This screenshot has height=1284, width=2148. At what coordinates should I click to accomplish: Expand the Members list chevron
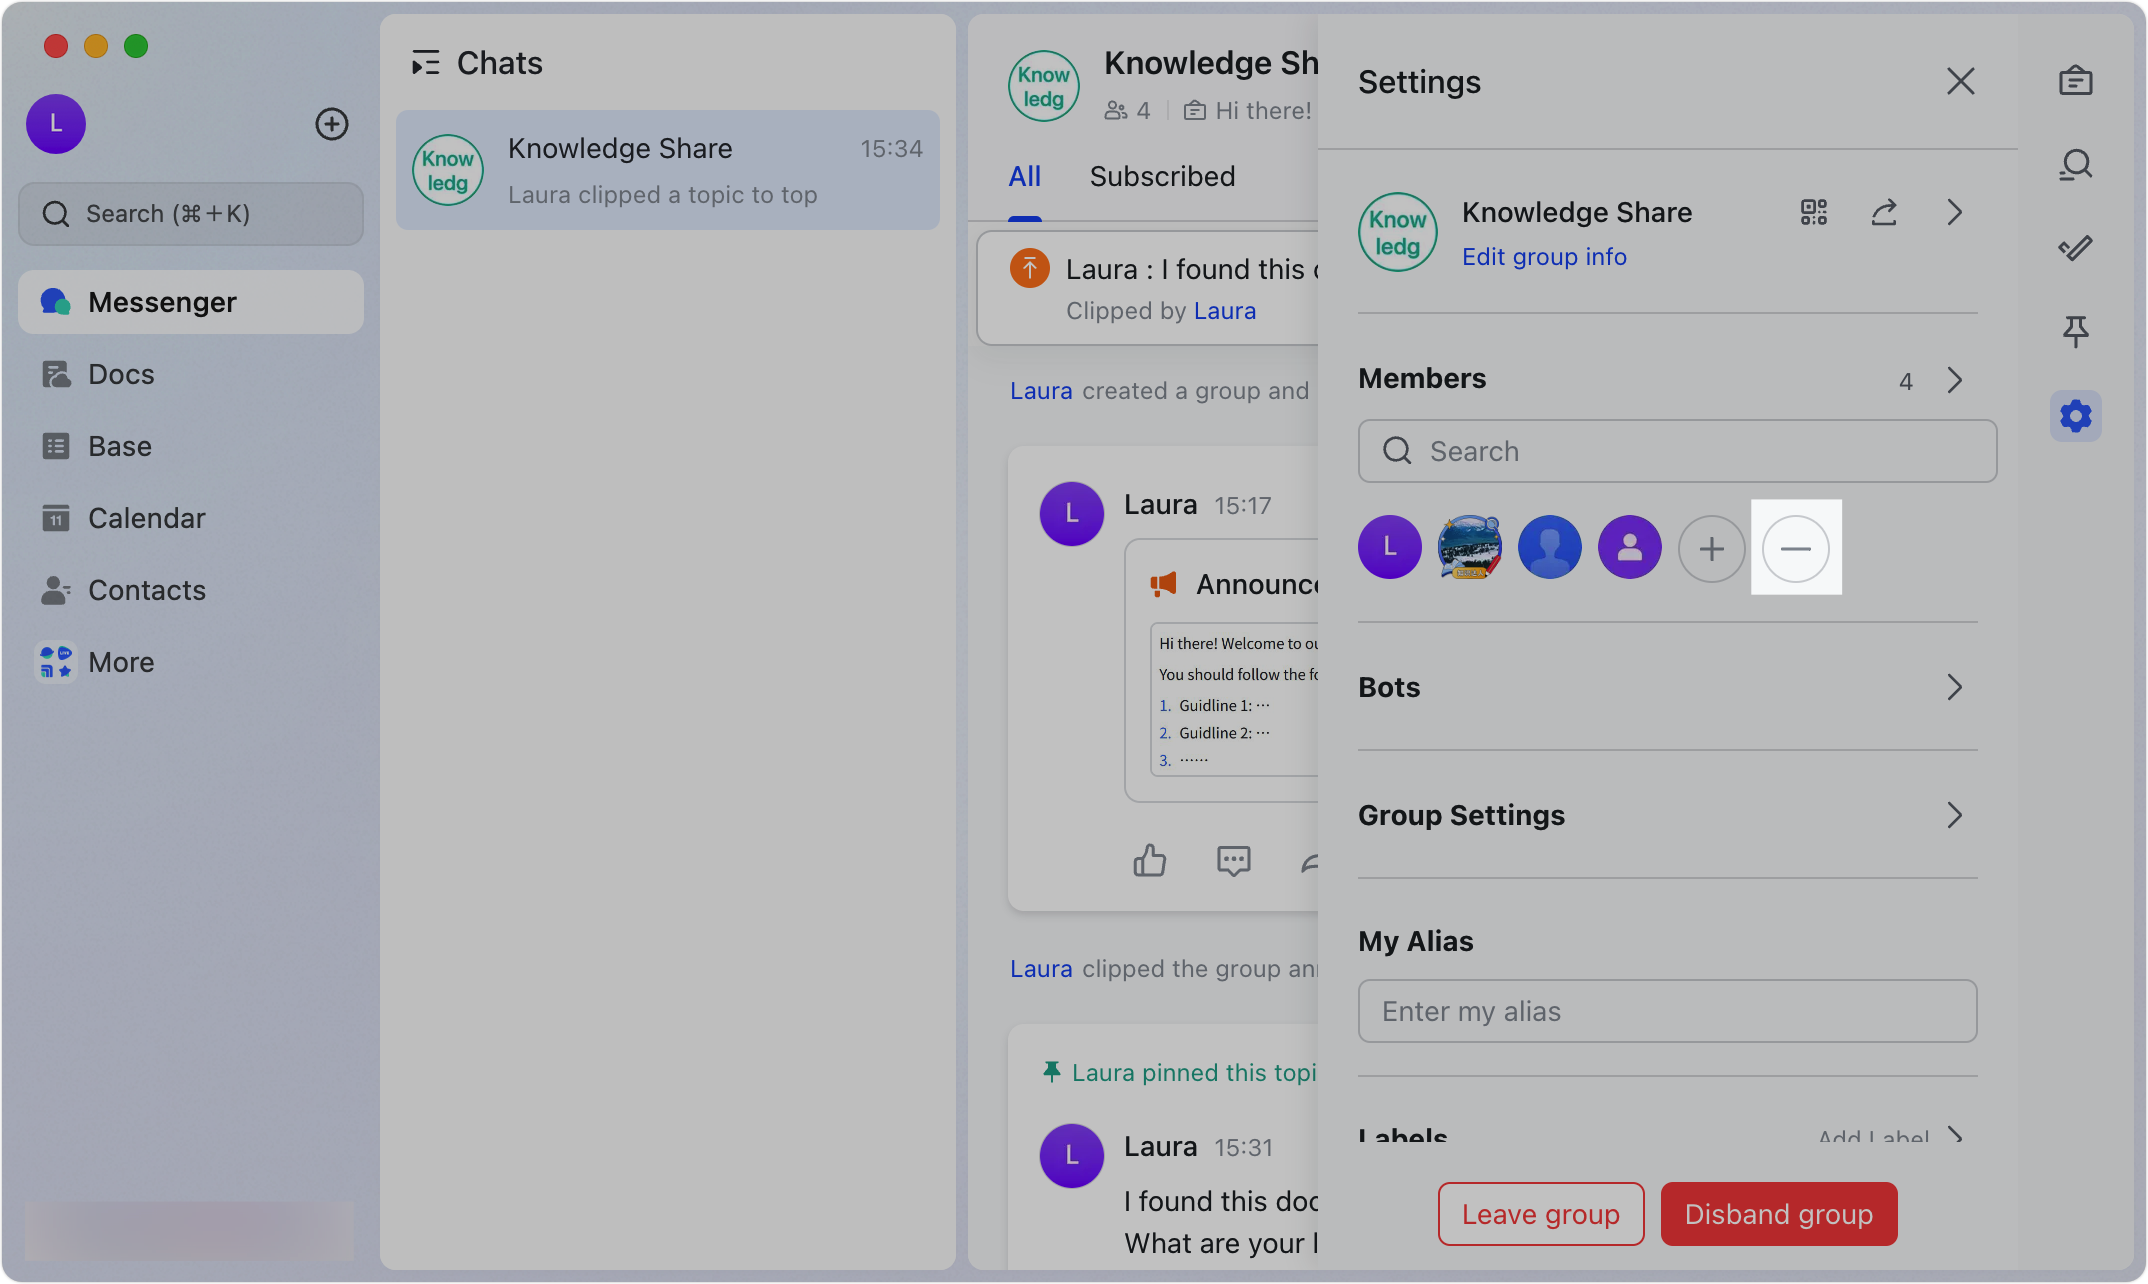(x=1955, y=380)
